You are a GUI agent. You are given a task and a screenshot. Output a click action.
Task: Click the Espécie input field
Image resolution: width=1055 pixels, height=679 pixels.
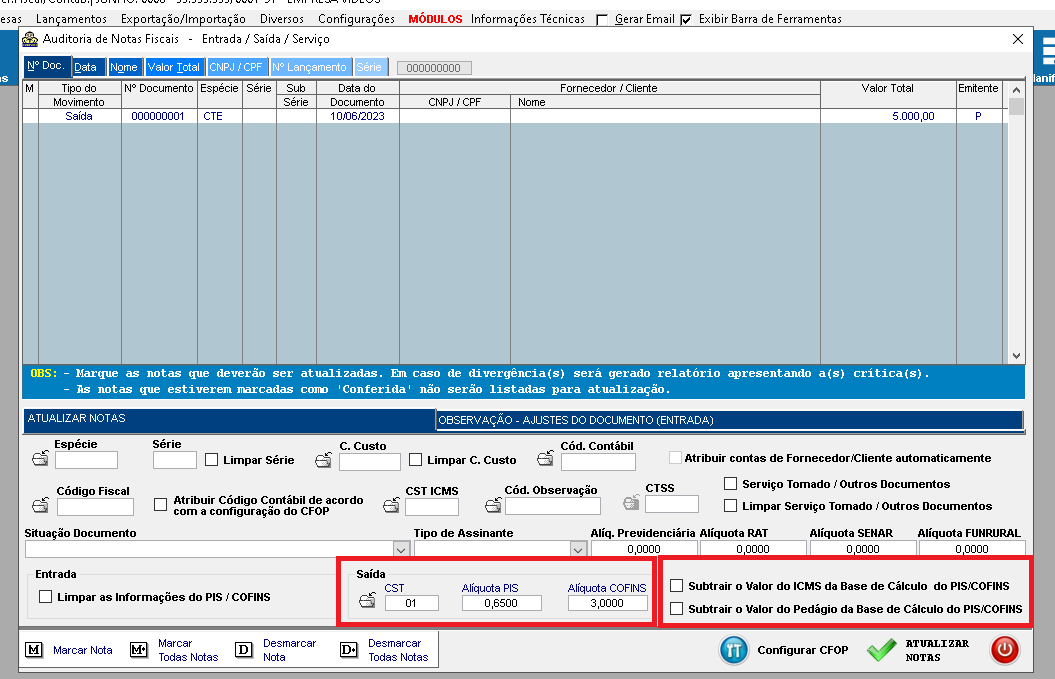(86, 460)
